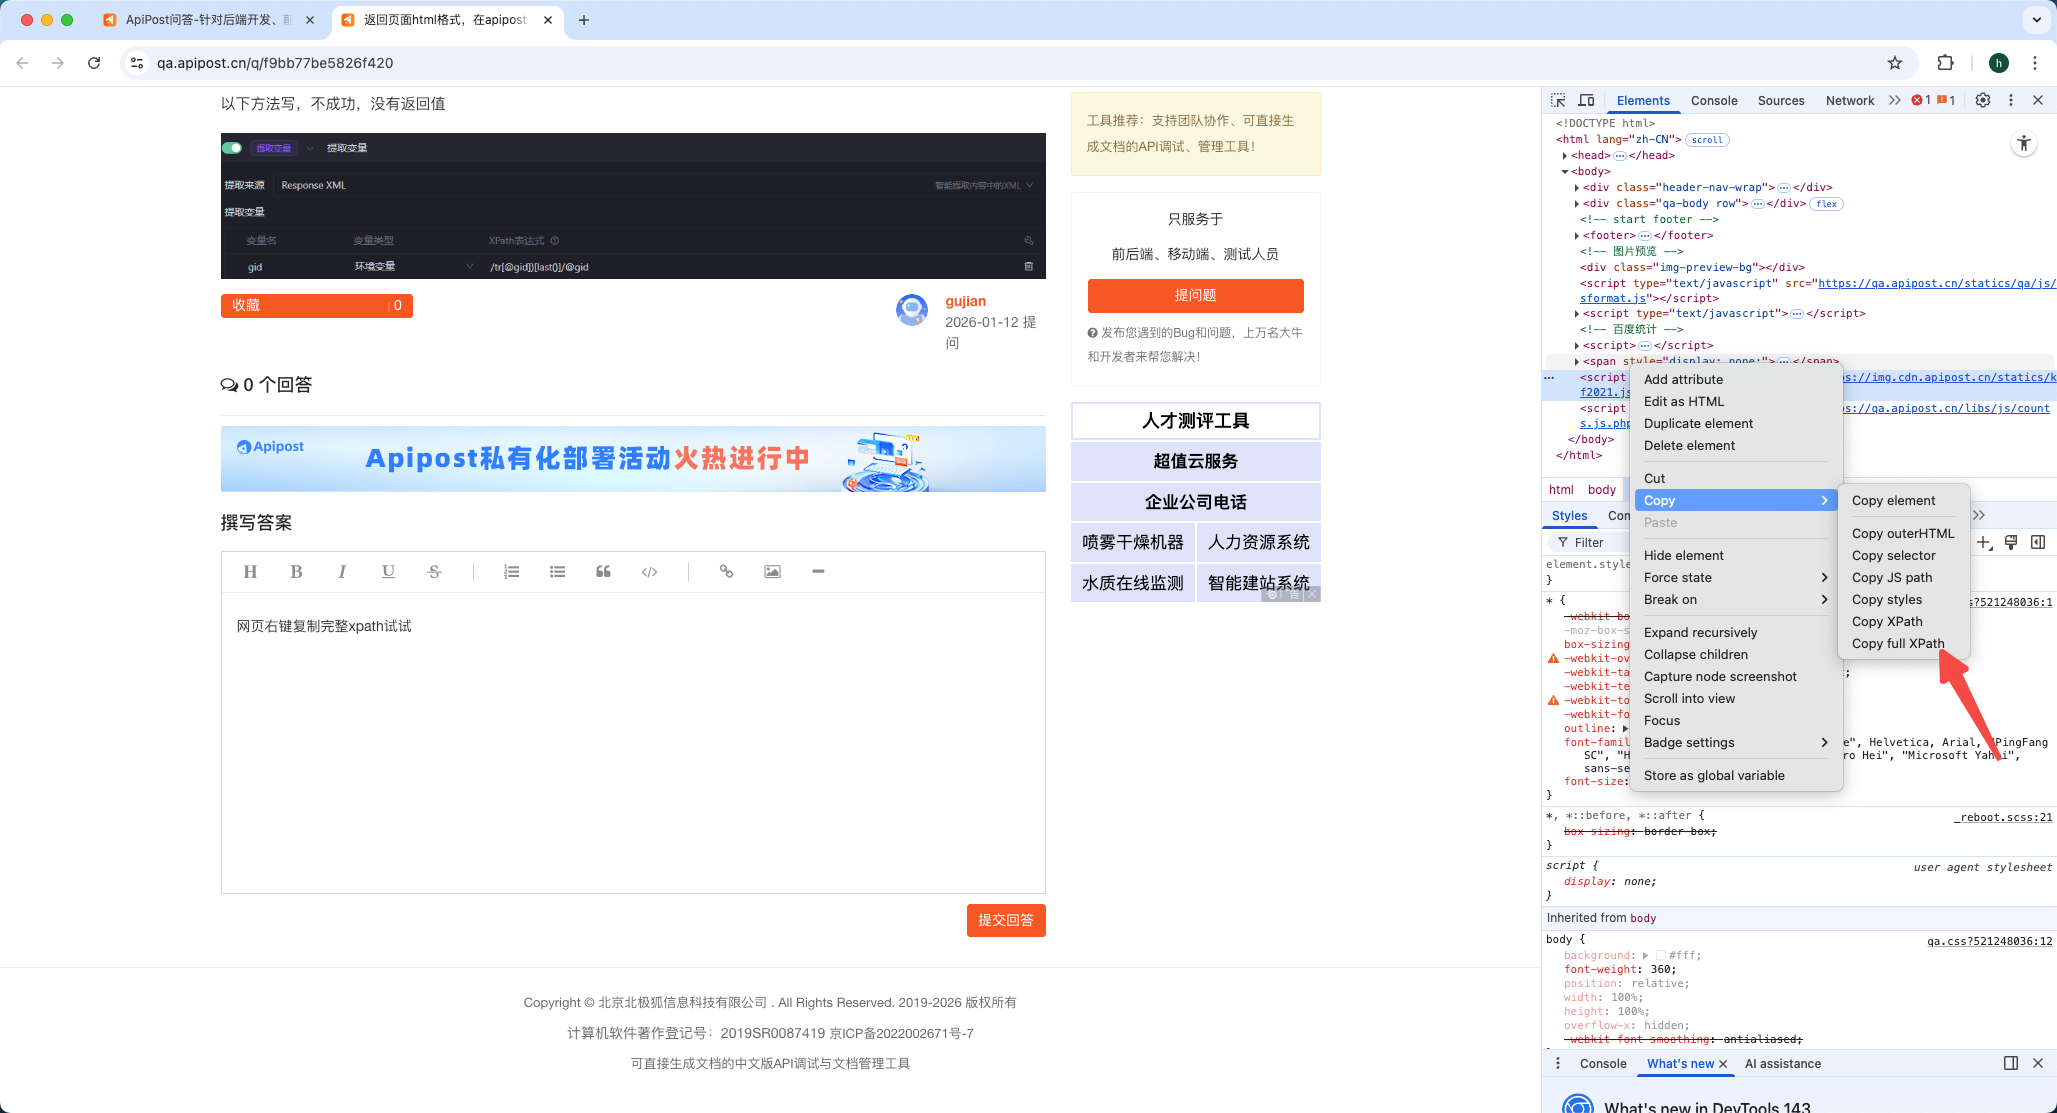Insert a code block in the editor
Image resolution: width=2057 pixels, height=1113 pixels.
point(648,571)
